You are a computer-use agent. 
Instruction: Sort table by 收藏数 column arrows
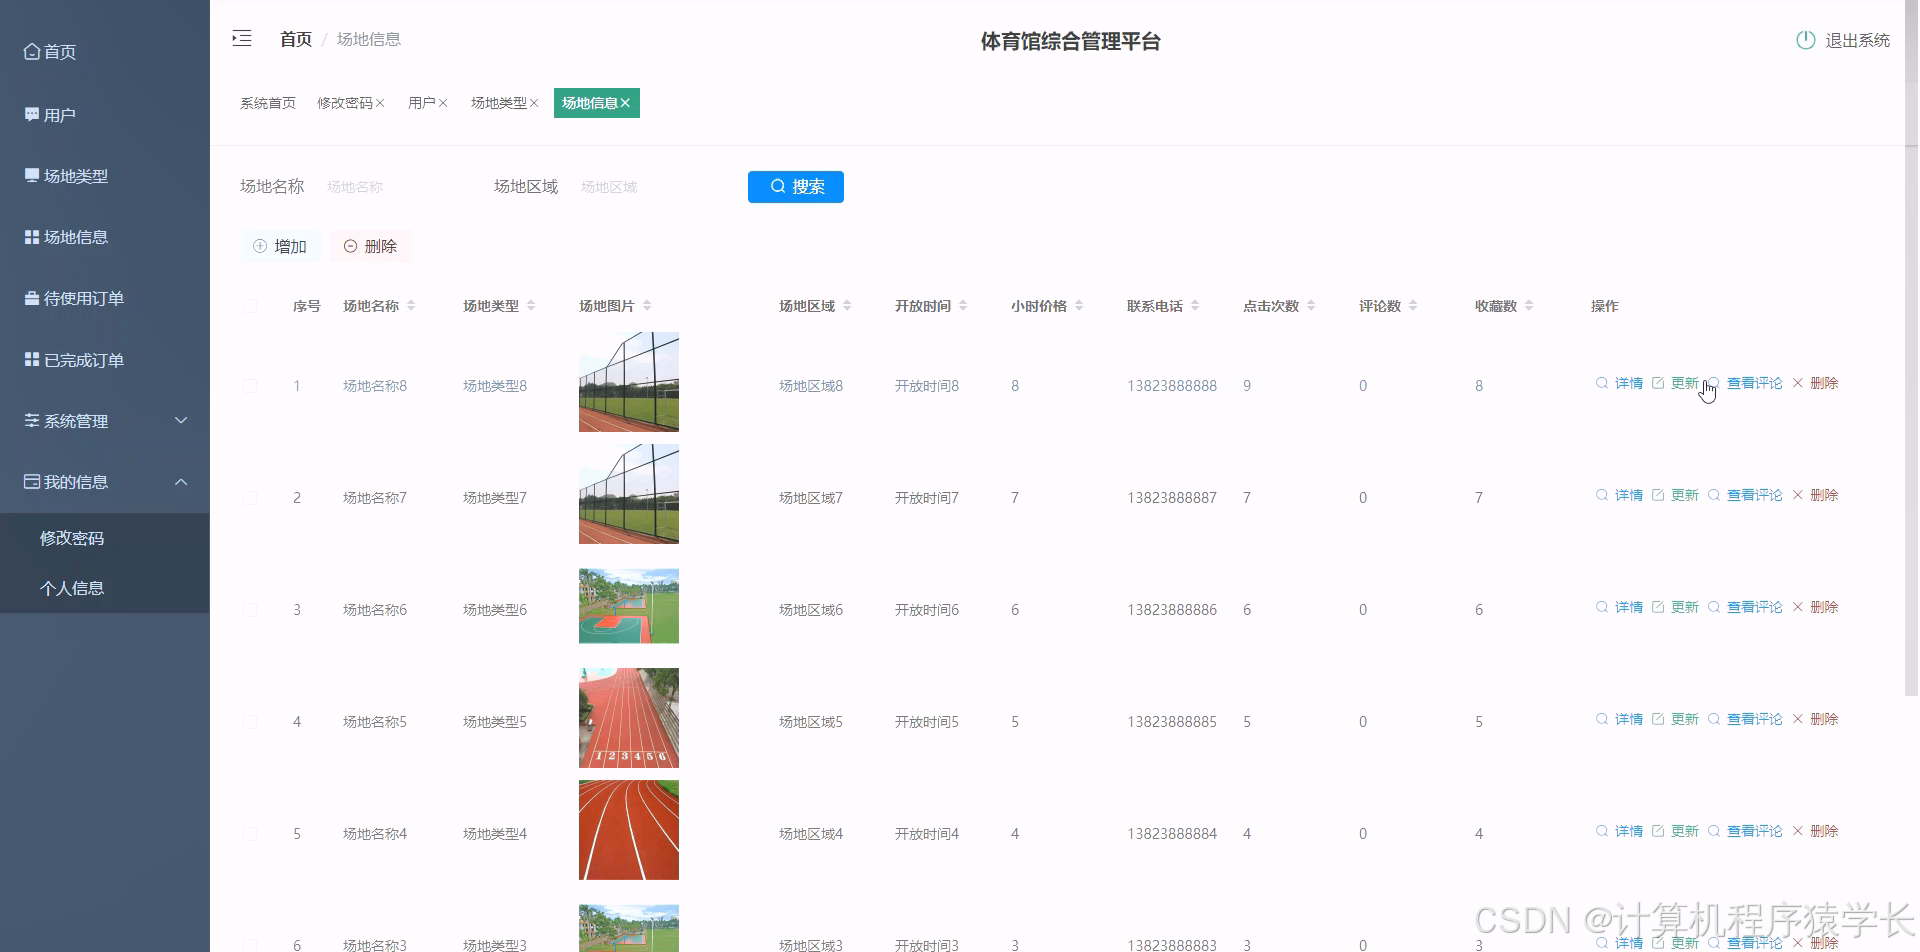(1529, 306)
